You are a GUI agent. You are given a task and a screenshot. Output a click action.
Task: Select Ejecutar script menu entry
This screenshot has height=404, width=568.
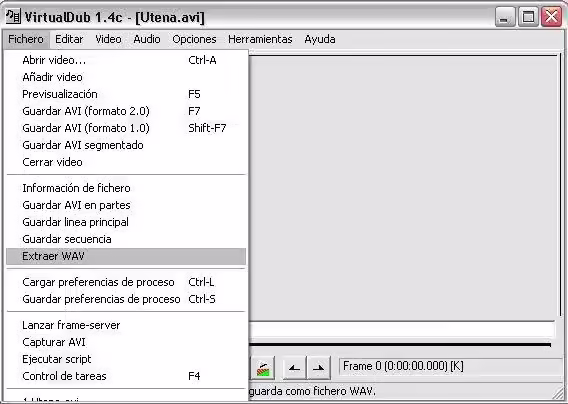126,359
